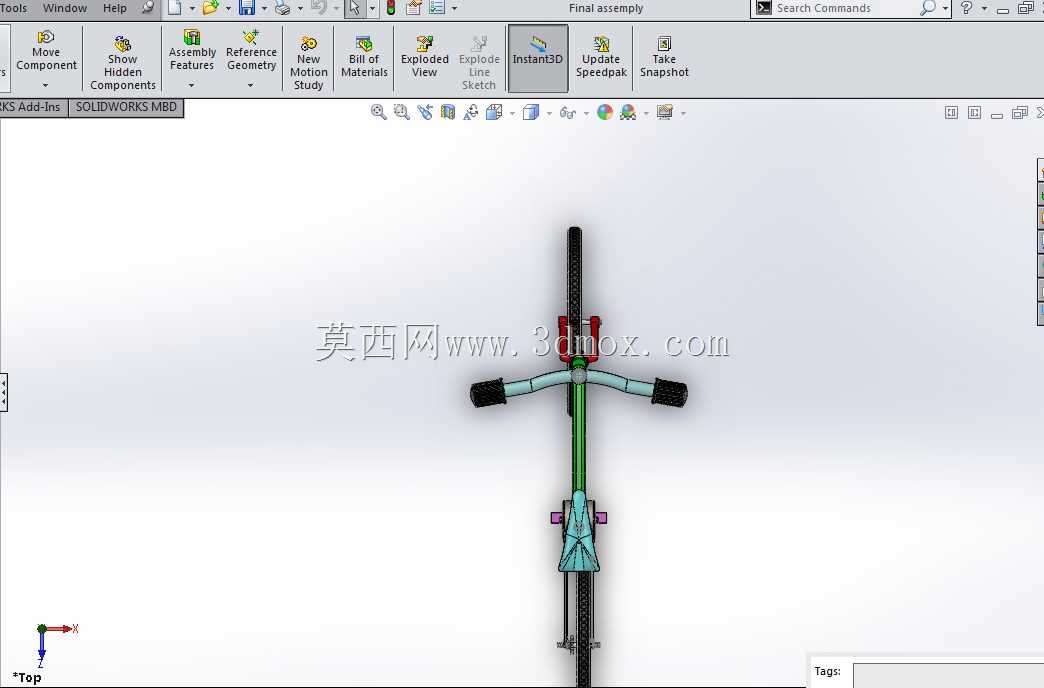Screen dimensions: 1044x688
Task: Expand Apply Scene dropdown arrow
Action: click(647, 113)
